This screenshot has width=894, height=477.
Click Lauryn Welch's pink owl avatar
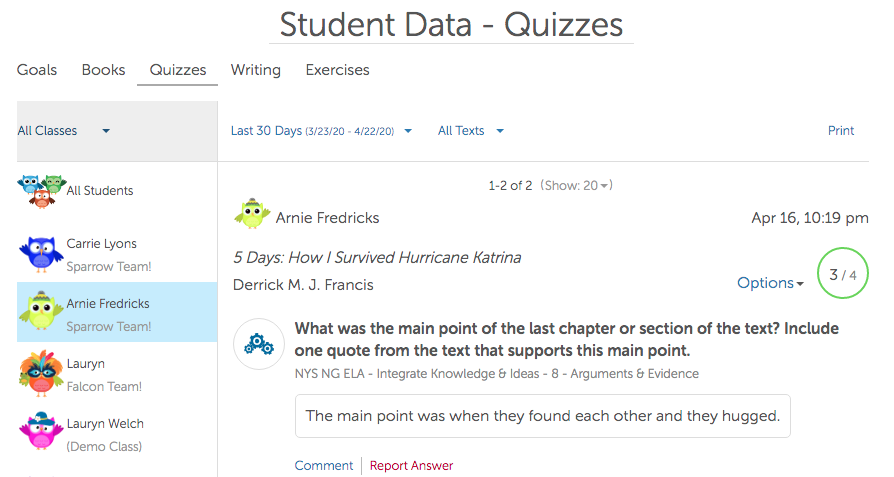[40, 432]
